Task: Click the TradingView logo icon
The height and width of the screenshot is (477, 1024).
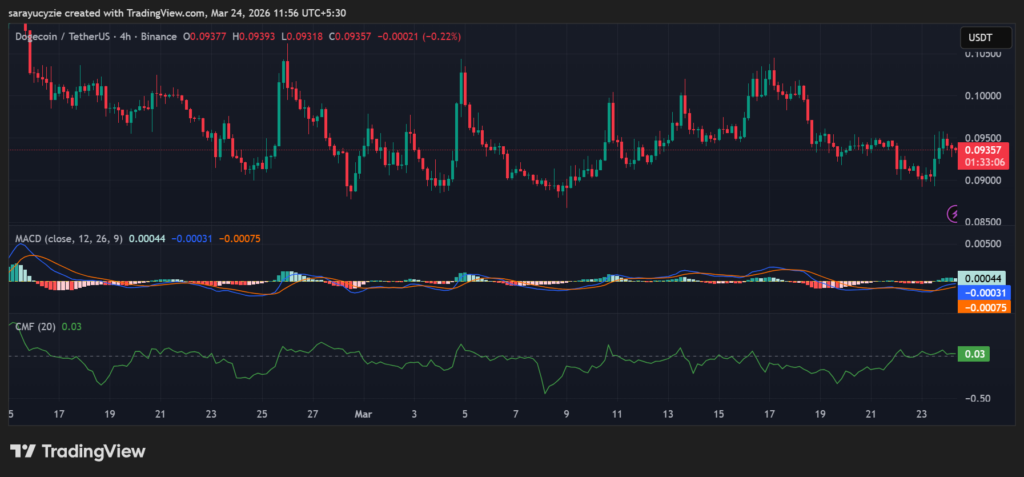Action: 23,451
